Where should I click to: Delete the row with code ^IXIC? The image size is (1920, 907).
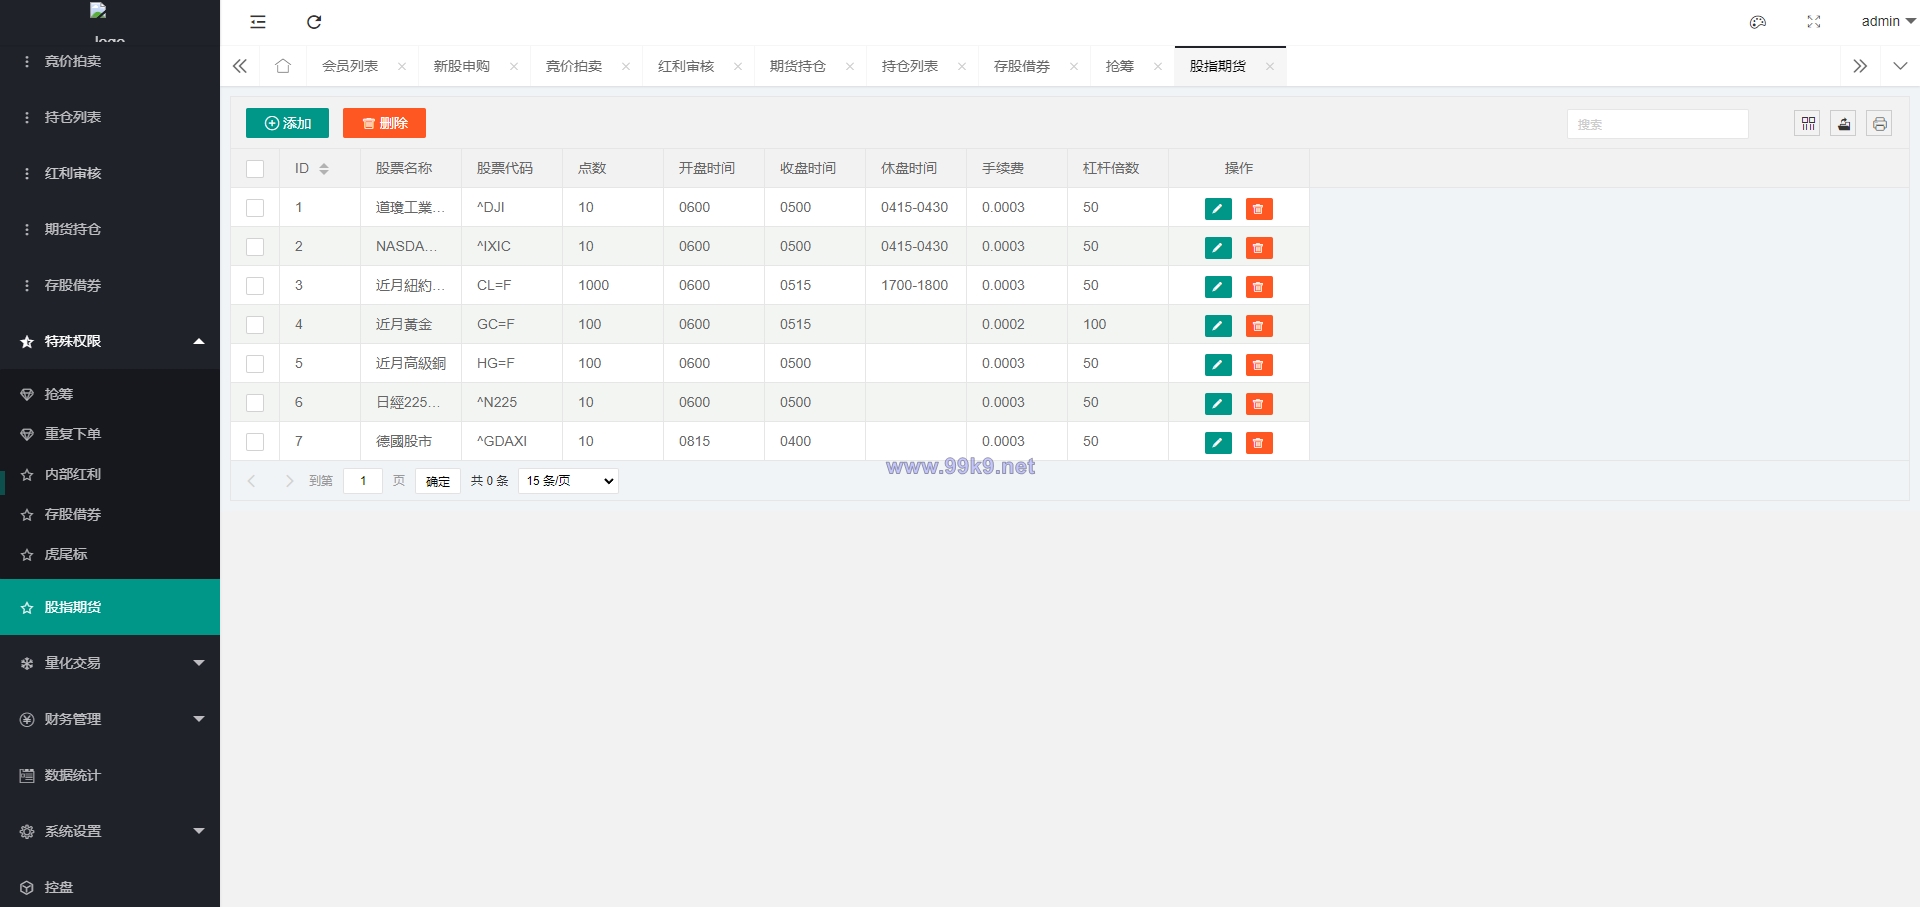click(1259, 247)
